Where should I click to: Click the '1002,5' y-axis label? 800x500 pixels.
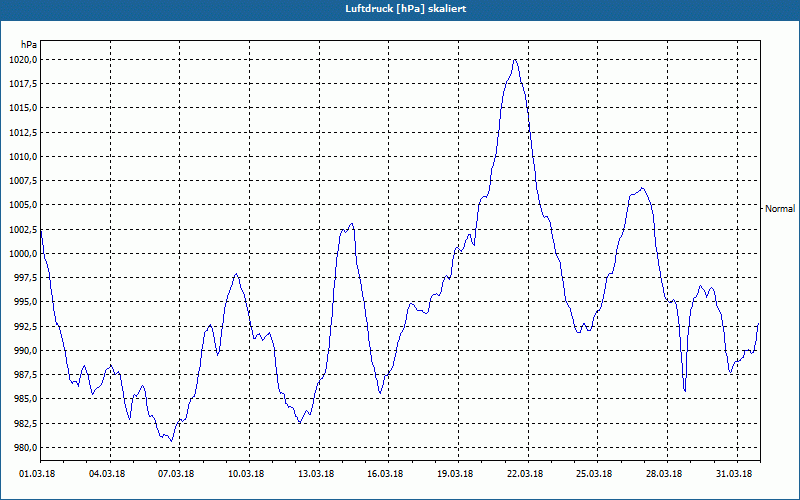(23, 230)
